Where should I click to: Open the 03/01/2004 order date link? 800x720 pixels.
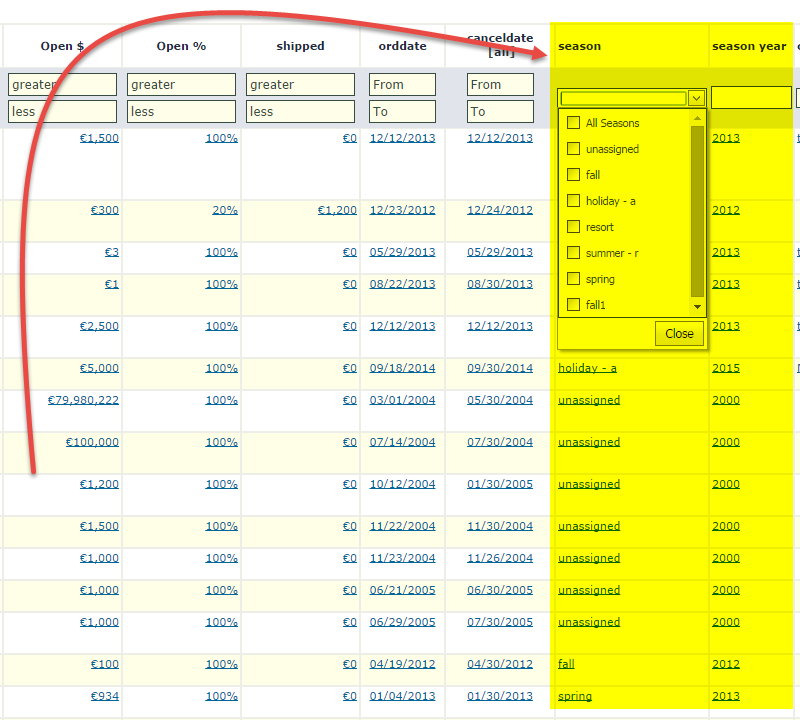[x=403, y=400]
